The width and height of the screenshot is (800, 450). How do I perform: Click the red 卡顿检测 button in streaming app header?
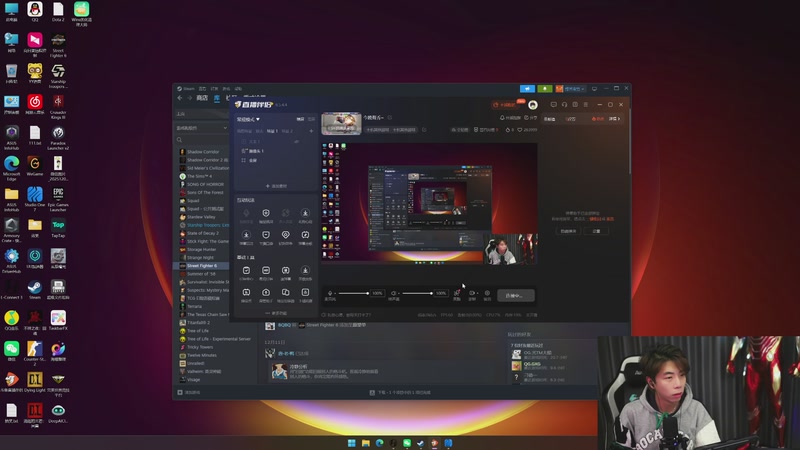[504, 105]
